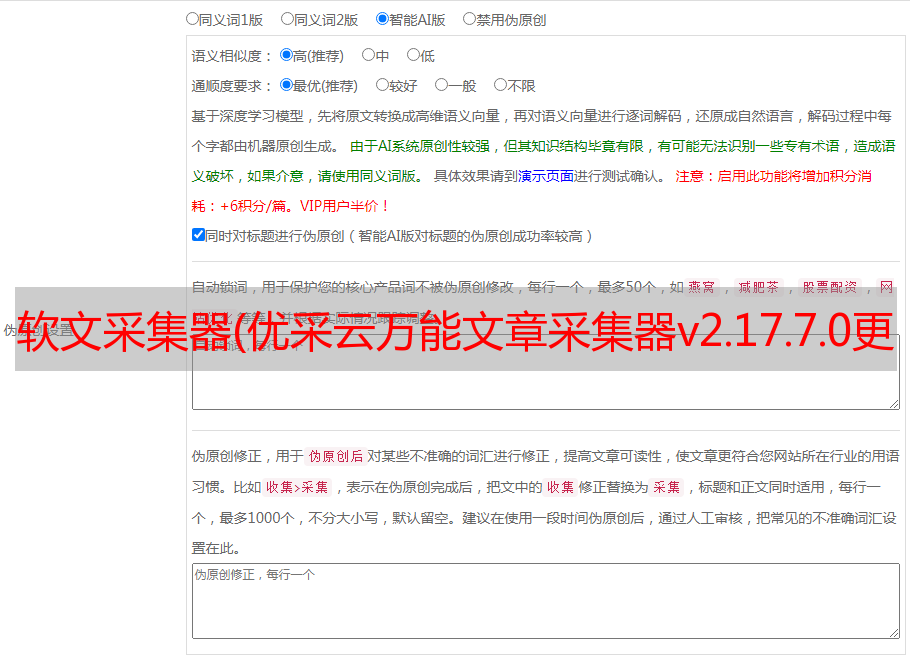Grab the 伪原创修正 textarea resize handle
This screenshot has height=658, width=911.
(x=894, y=633)
